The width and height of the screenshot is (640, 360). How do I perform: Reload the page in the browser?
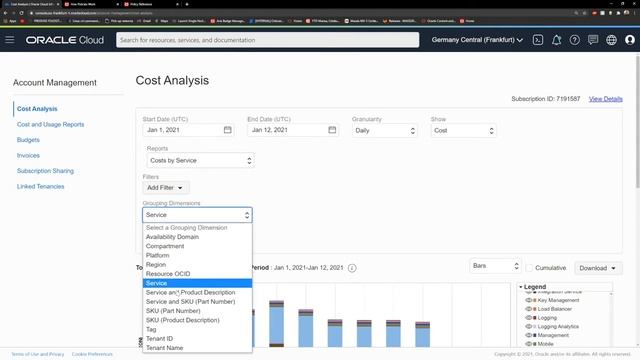(21, 13)
